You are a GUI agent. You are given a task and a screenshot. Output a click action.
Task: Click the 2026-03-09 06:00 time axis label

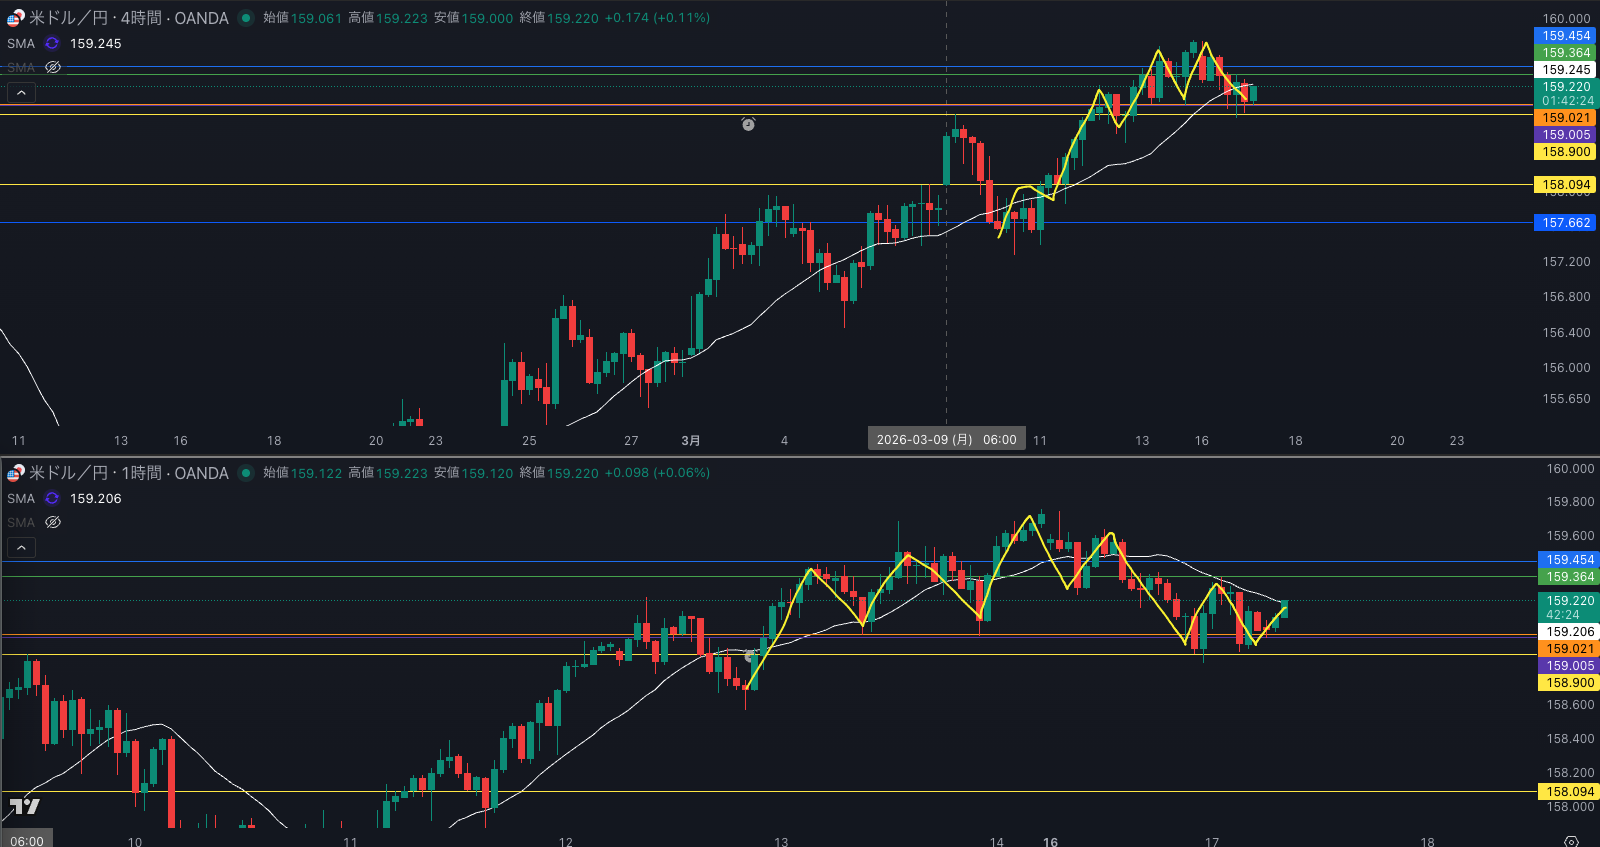point(946,440)
